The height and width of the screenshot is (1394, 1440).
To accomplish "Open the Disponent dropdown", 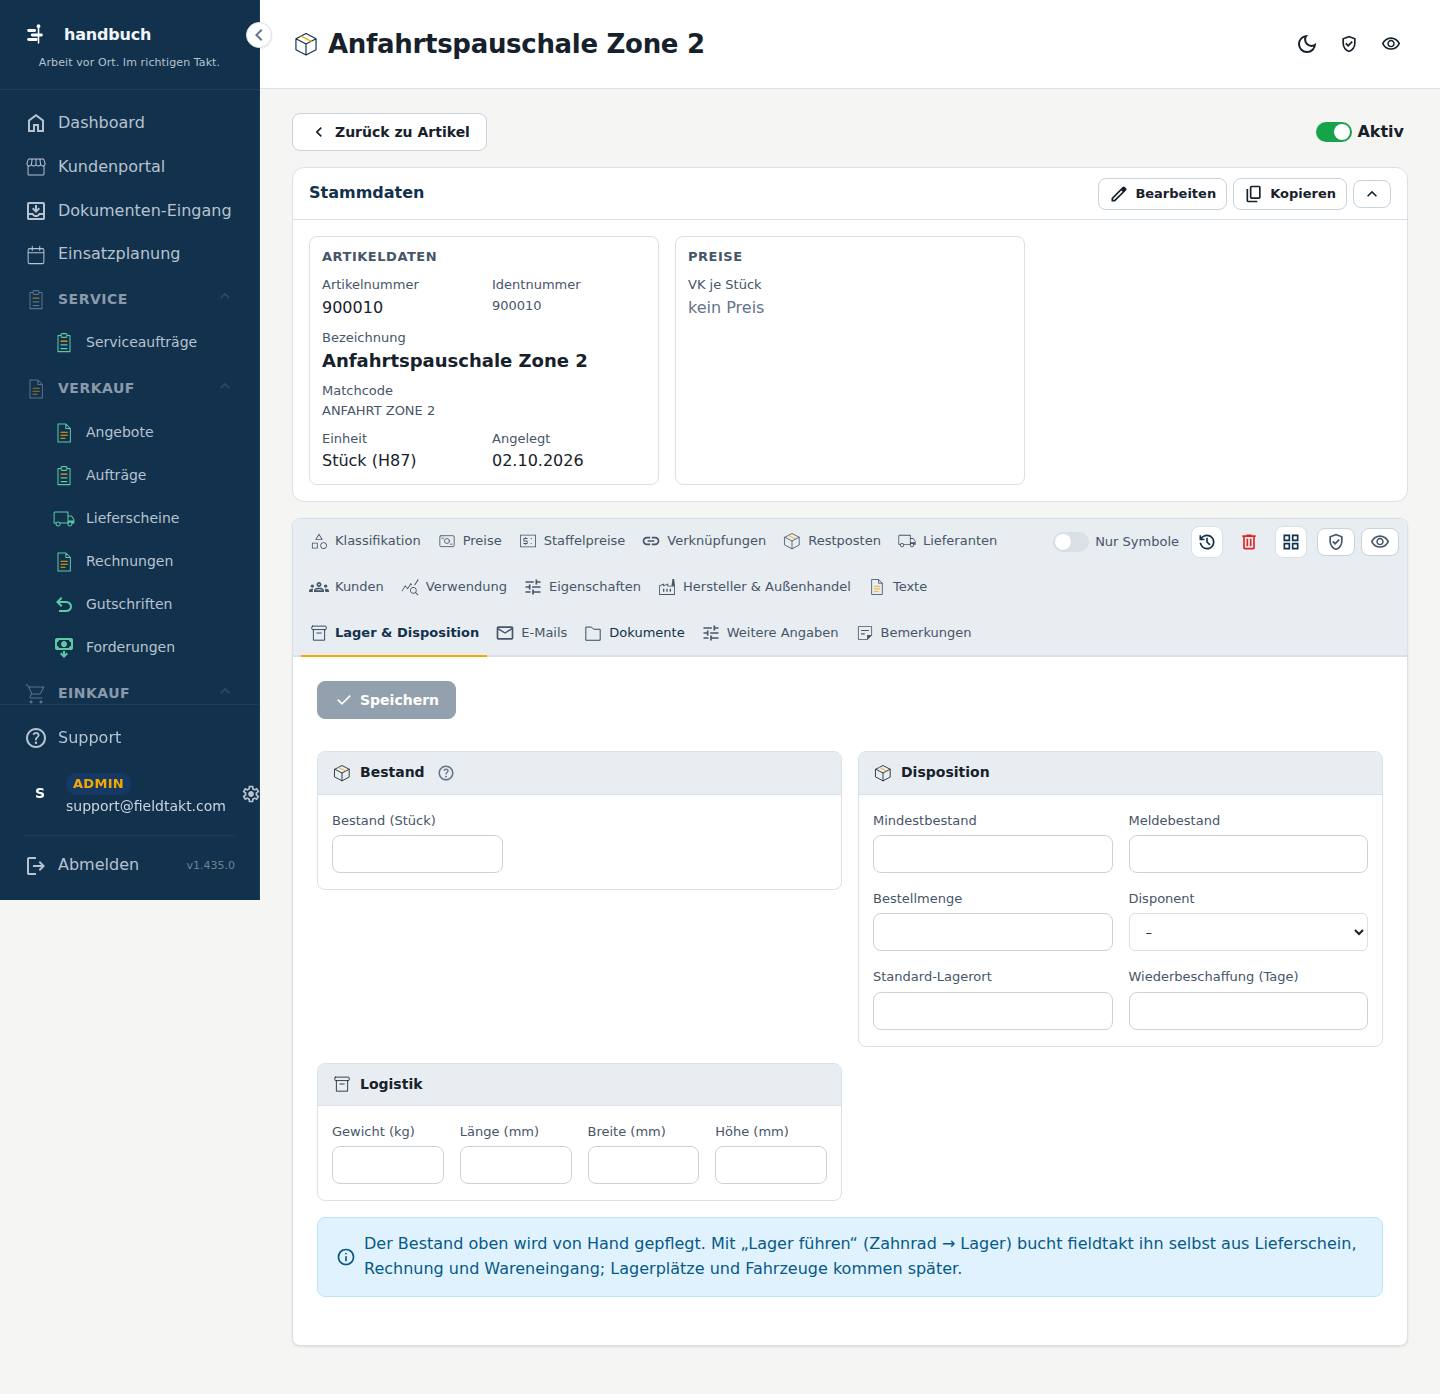I will pos(1248,932).
